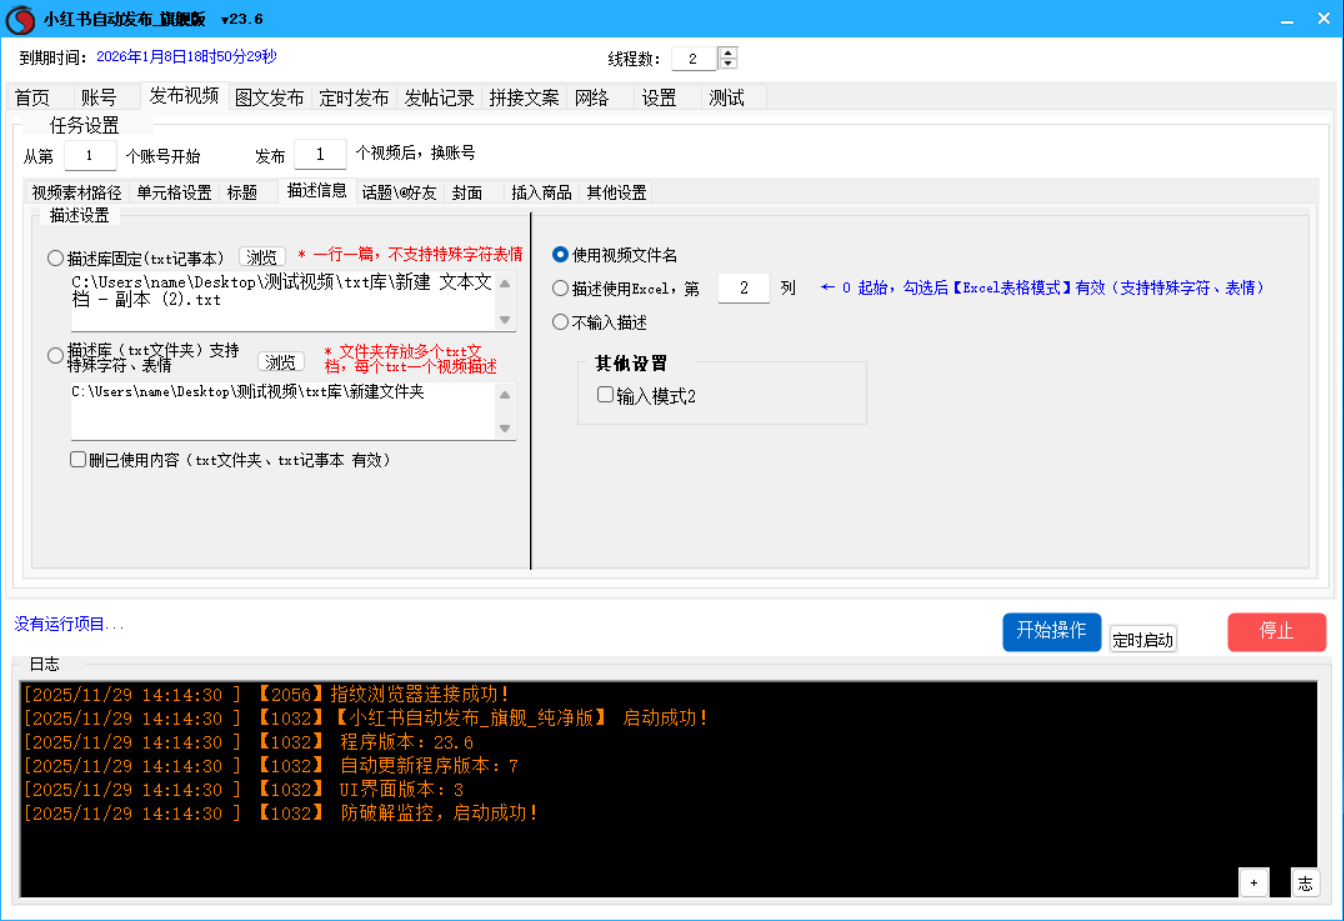Increase 线程数 with the up arrow
Image resolution: width=1344 pixels, height=921 pixels.
point(729,53)
